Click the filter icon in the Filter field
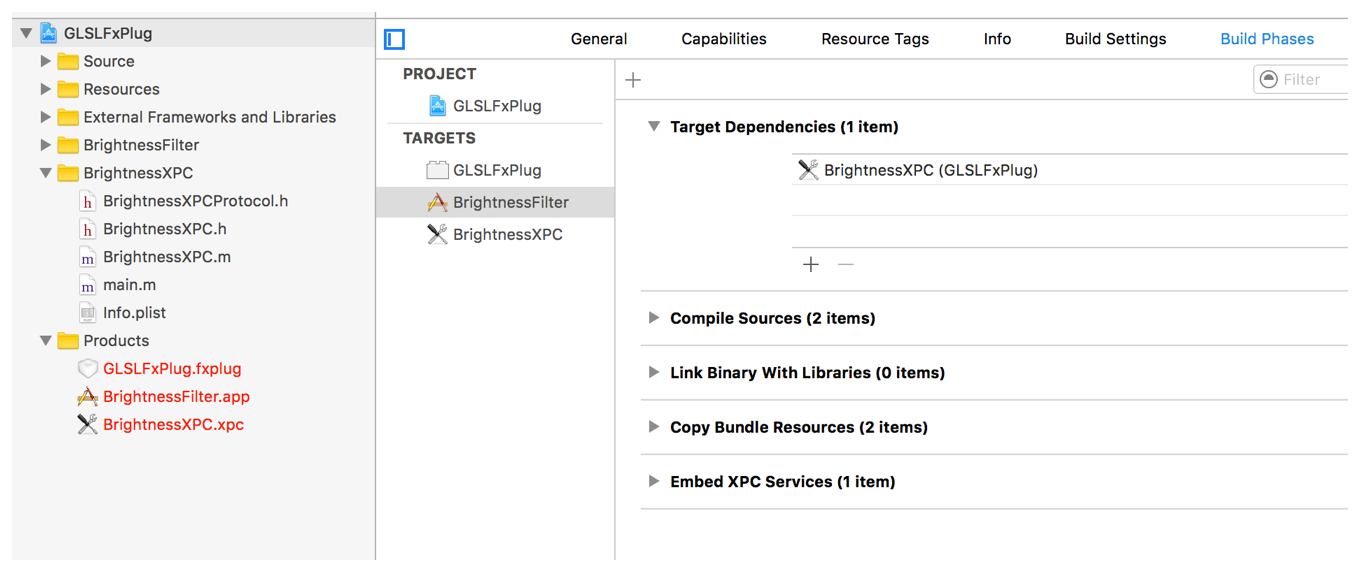1360x572 pixels. 1269,79
